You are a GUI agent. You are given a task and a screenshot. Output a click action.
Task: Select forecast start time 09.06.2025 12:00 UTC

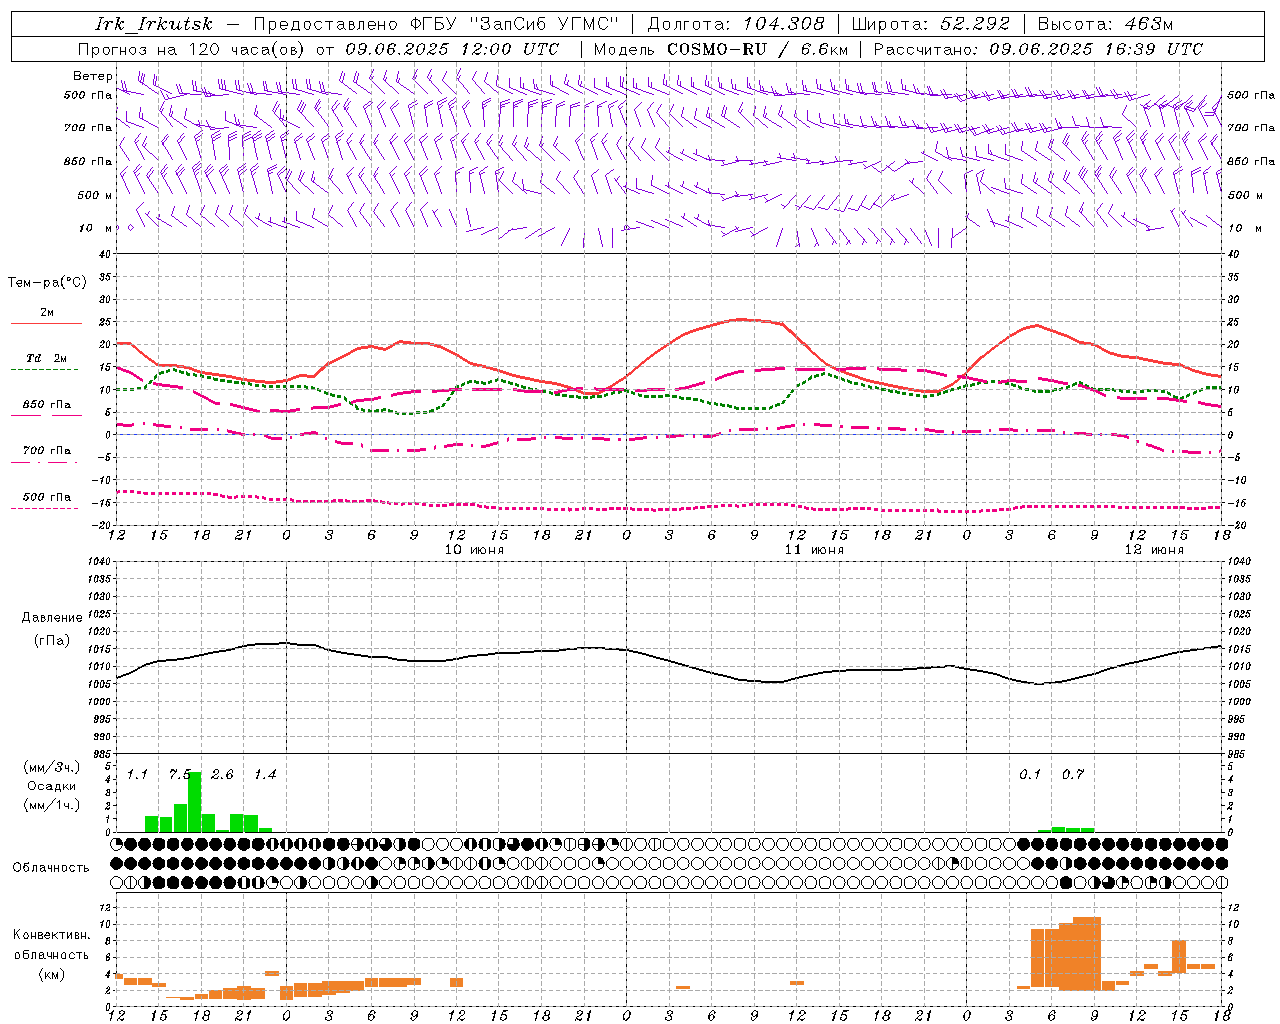click(452, 49)
